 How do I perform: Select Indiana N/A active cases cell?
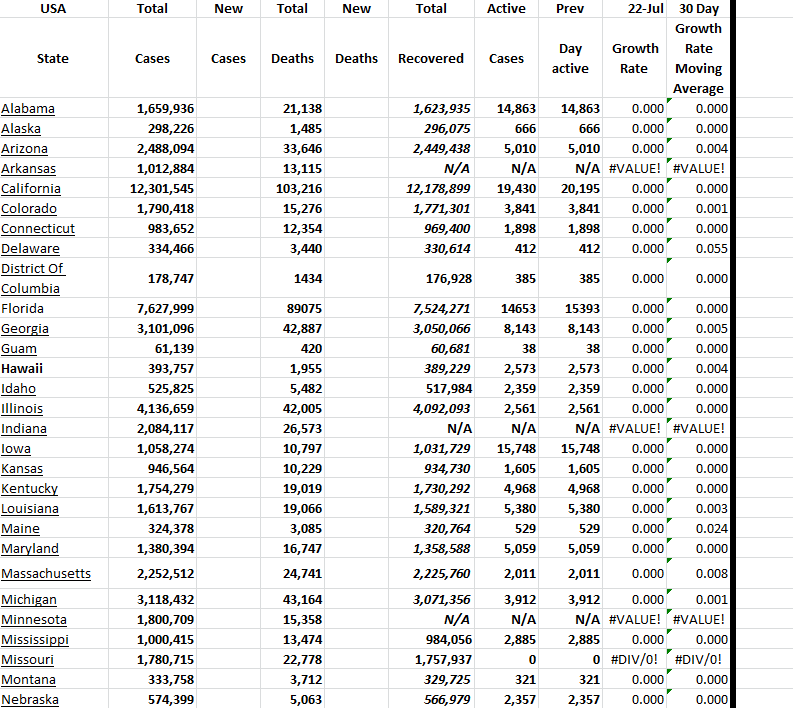[506, 428]
